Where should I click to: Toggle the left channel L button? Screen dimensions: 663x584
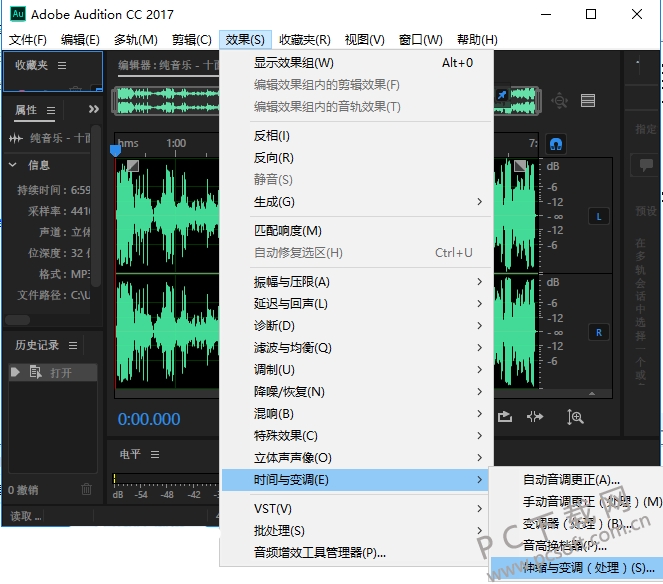coord(599,216)
